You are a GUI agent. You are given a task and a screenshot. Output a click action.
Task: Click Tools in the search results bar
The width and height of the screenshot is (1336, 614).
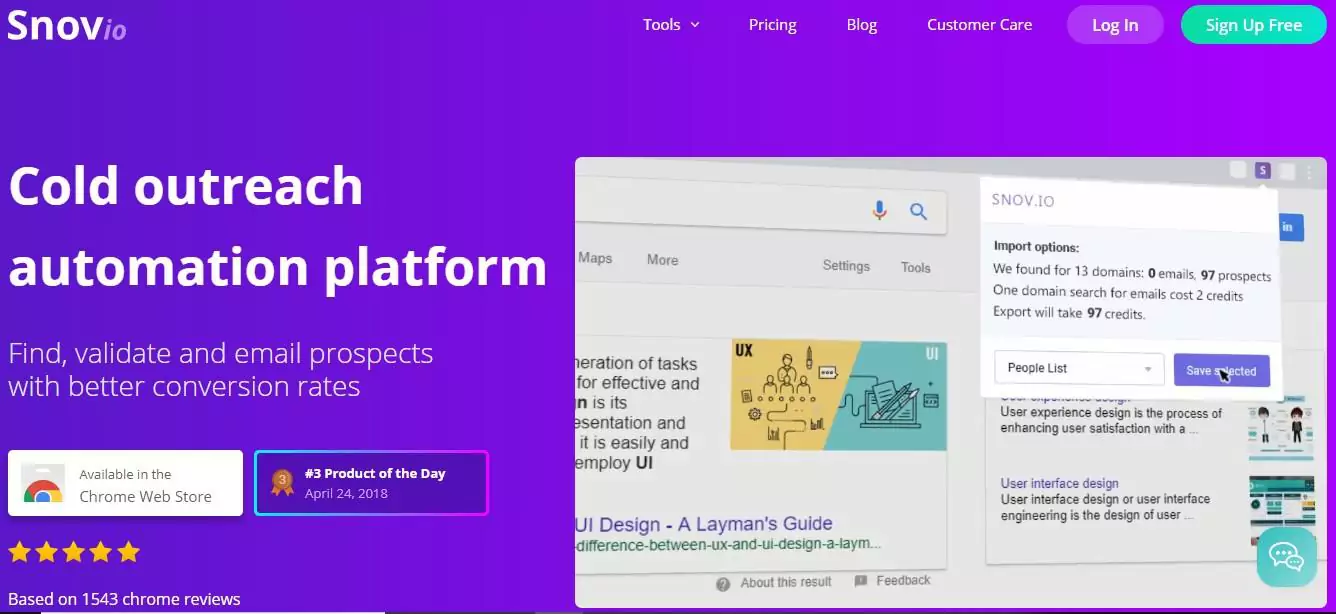point(915,267)
